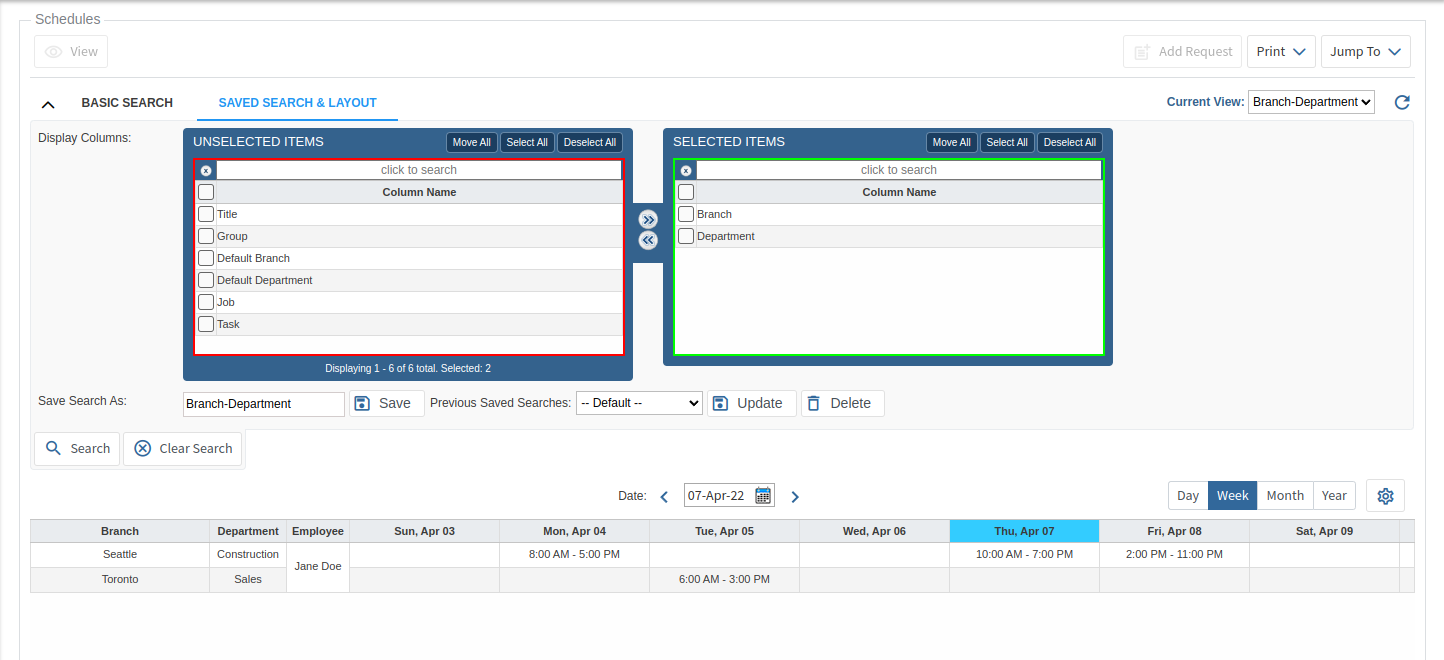Select the Day view

(x=1188, y=496)
